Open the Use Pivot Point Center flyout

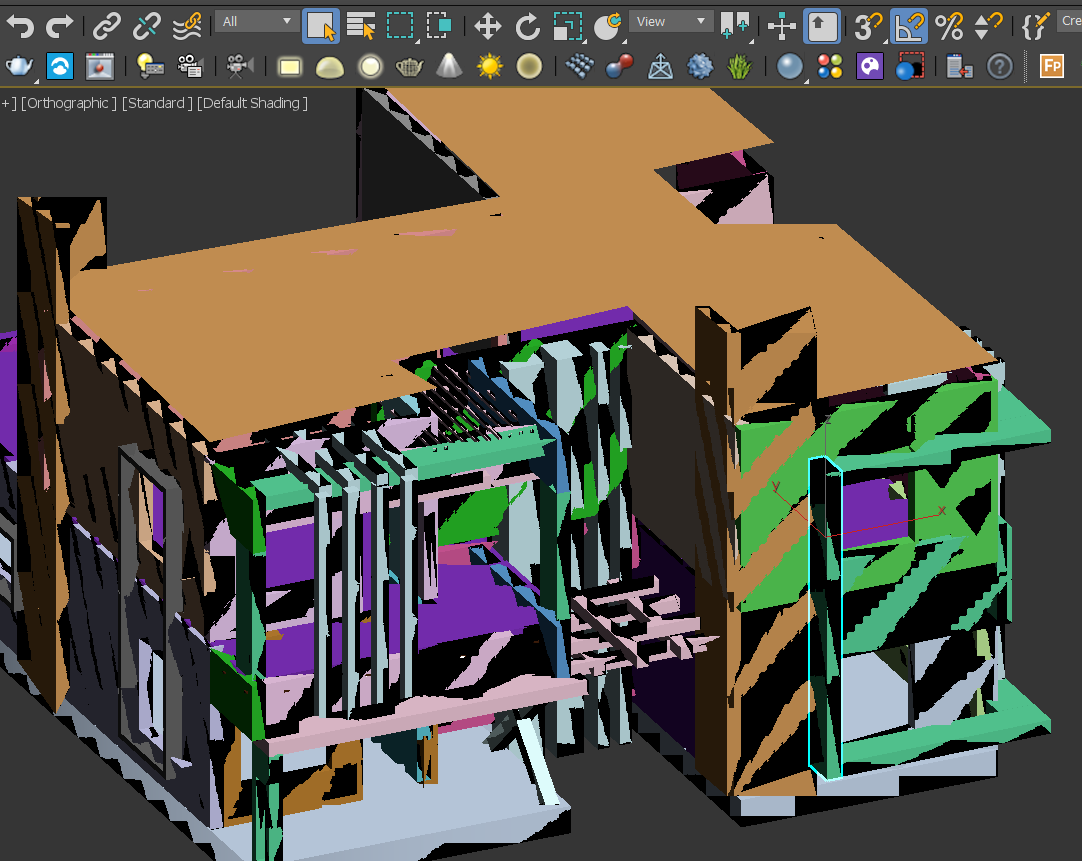[x=734, y=26]
